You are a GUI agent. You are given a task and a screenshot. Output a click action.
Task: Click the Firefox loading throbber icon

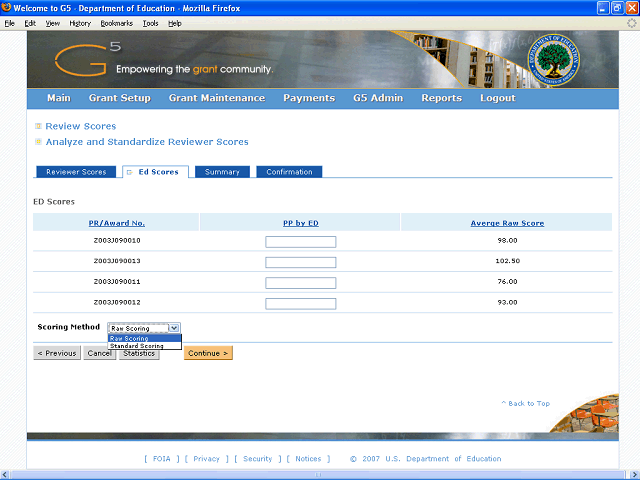coord(631,23)
